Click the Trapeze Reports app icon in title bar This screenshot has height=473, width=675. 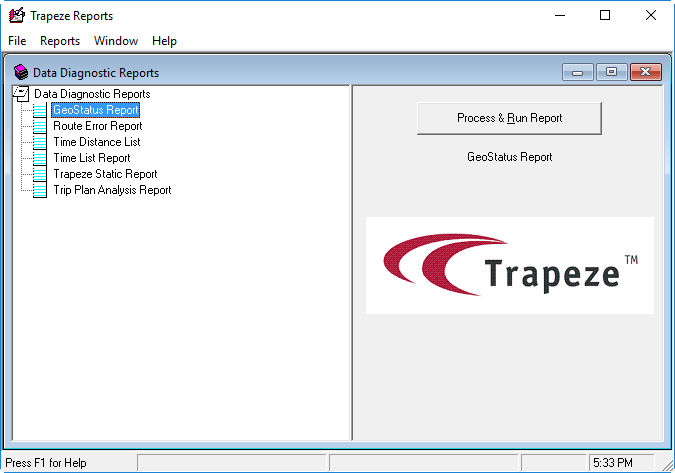[17, 15]
